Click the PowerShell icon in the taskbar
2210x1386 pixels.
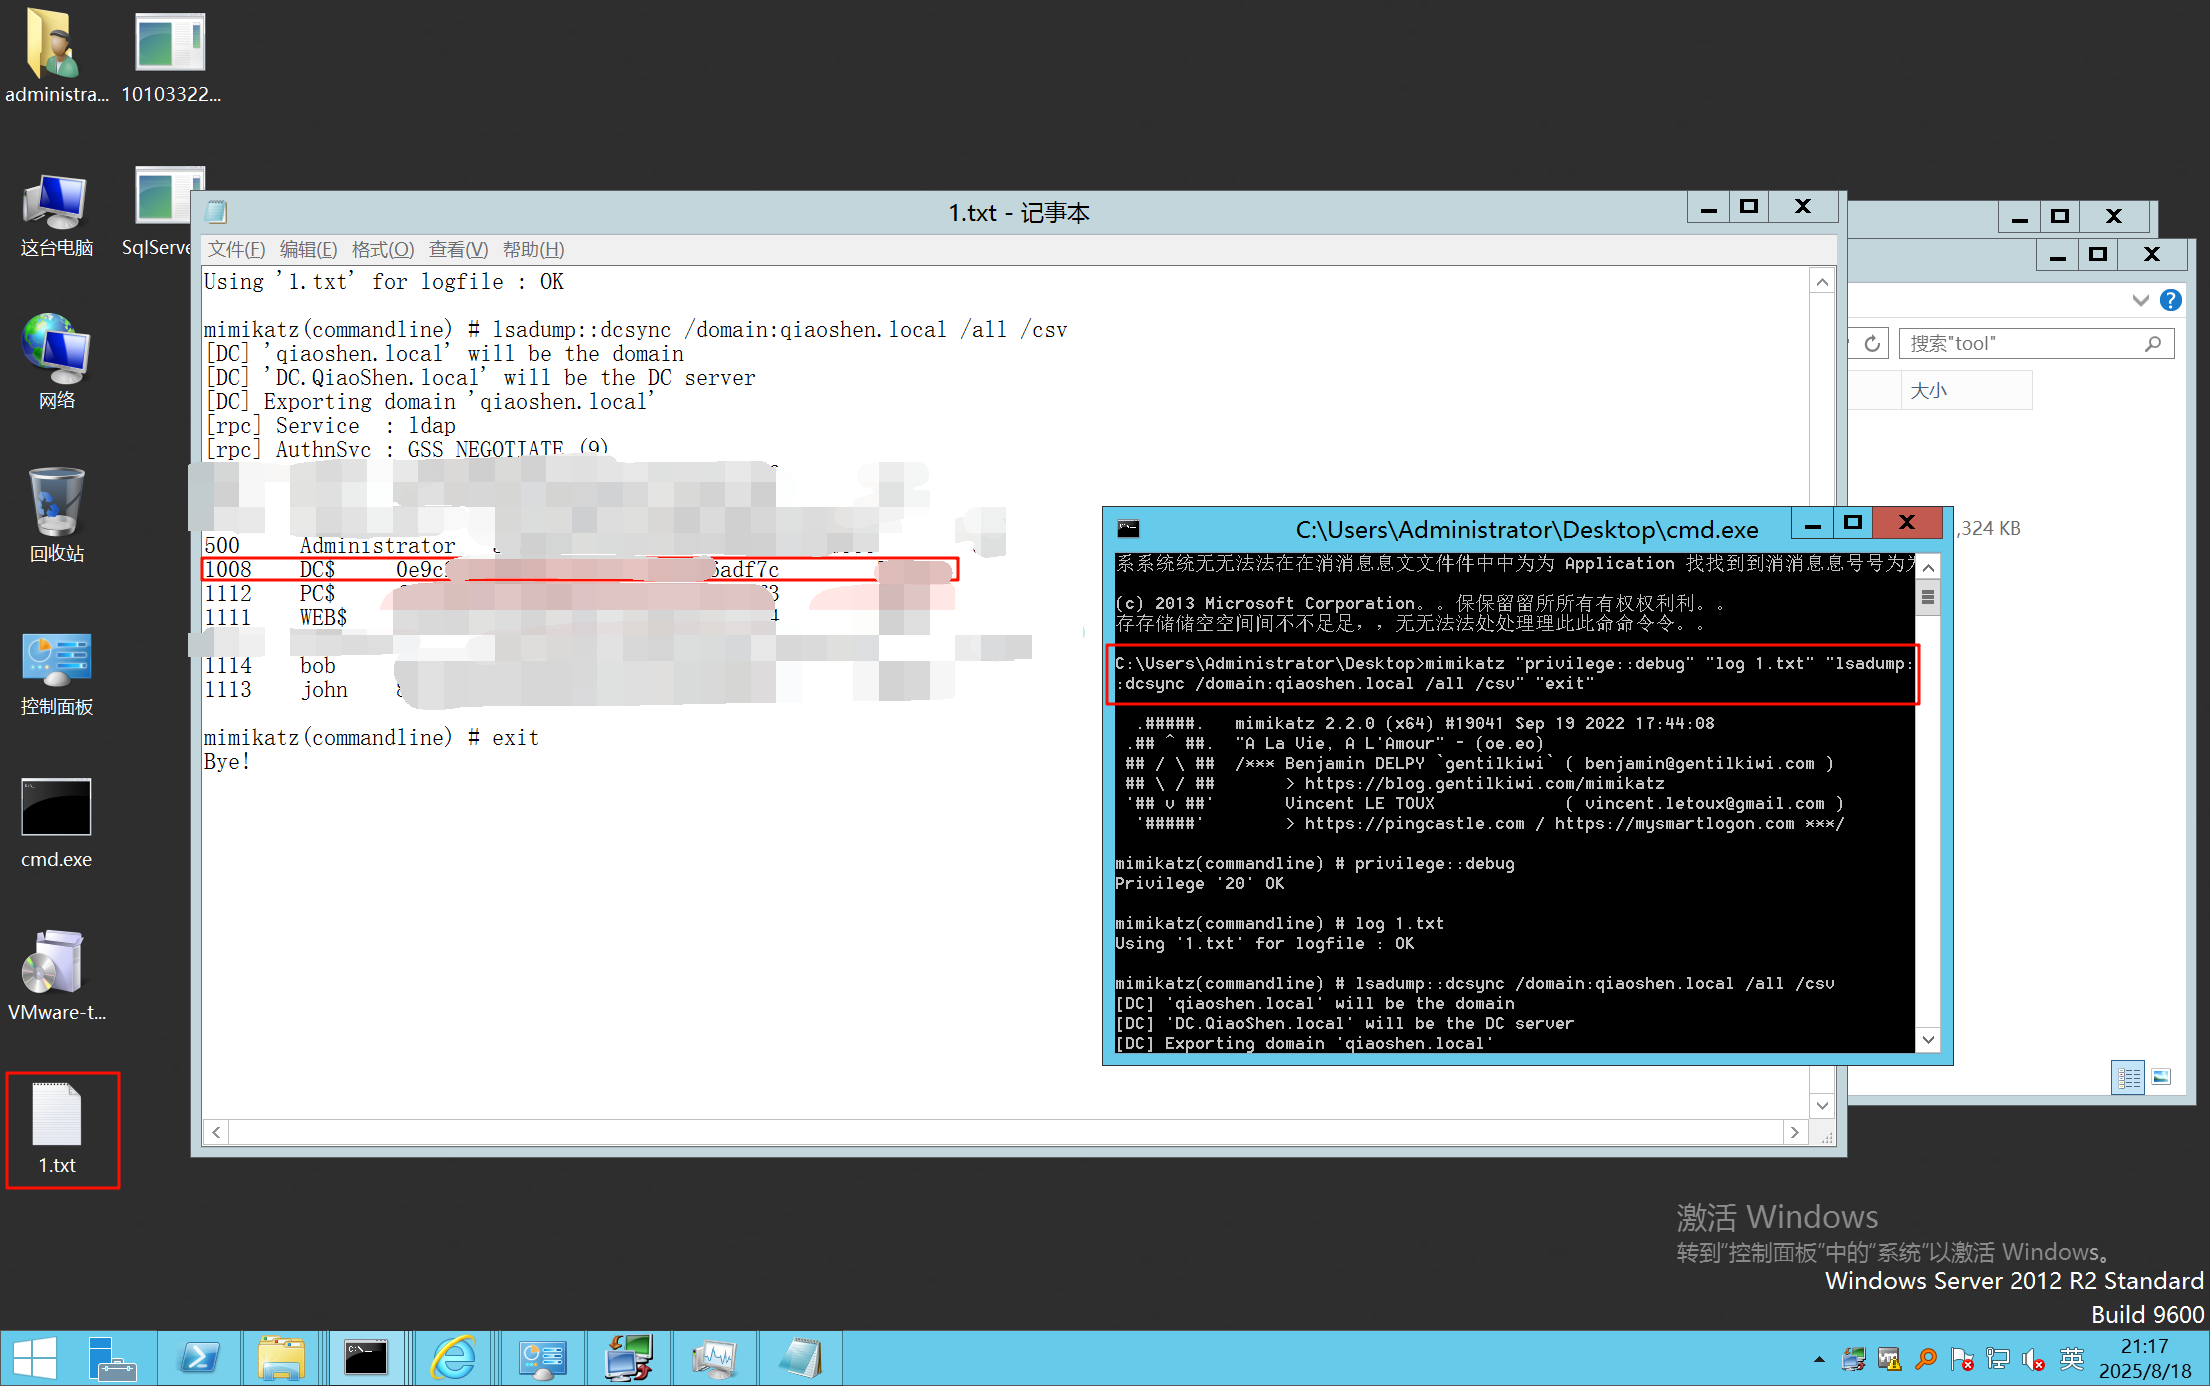coord(198,1358)
